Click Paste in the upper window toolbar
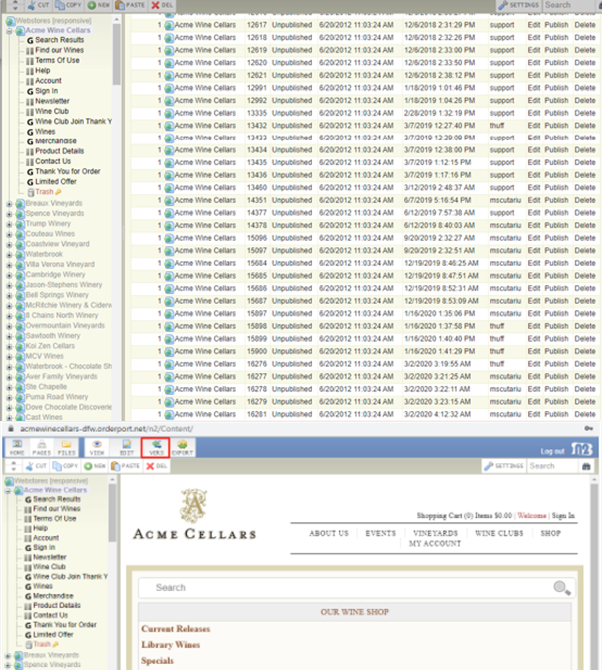Viewport: 602px width, 670px height. [x=130, y=5]
